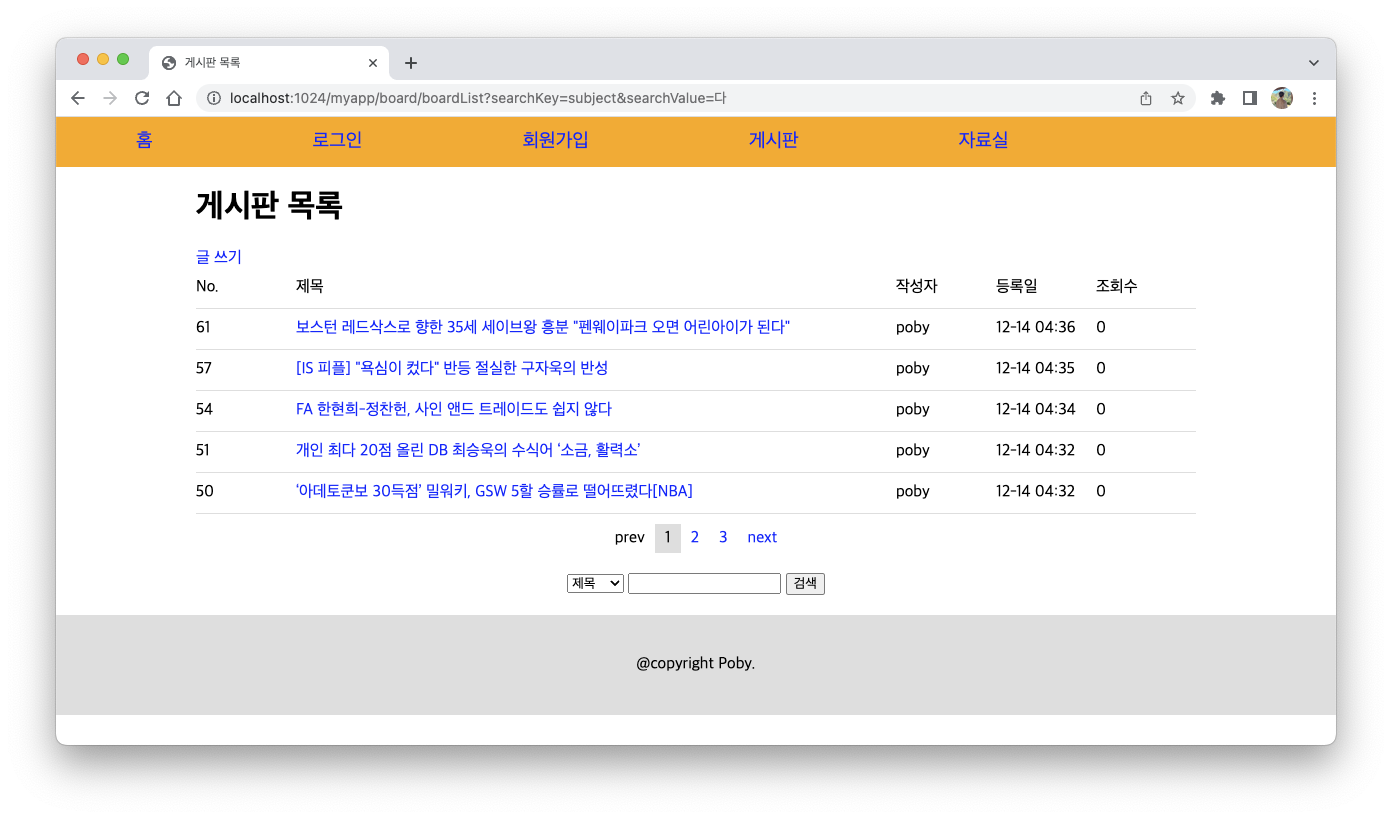Open the DB 최승욱 post
Viewport: 1392px width, 819px height.
click(x=468, y=450)
